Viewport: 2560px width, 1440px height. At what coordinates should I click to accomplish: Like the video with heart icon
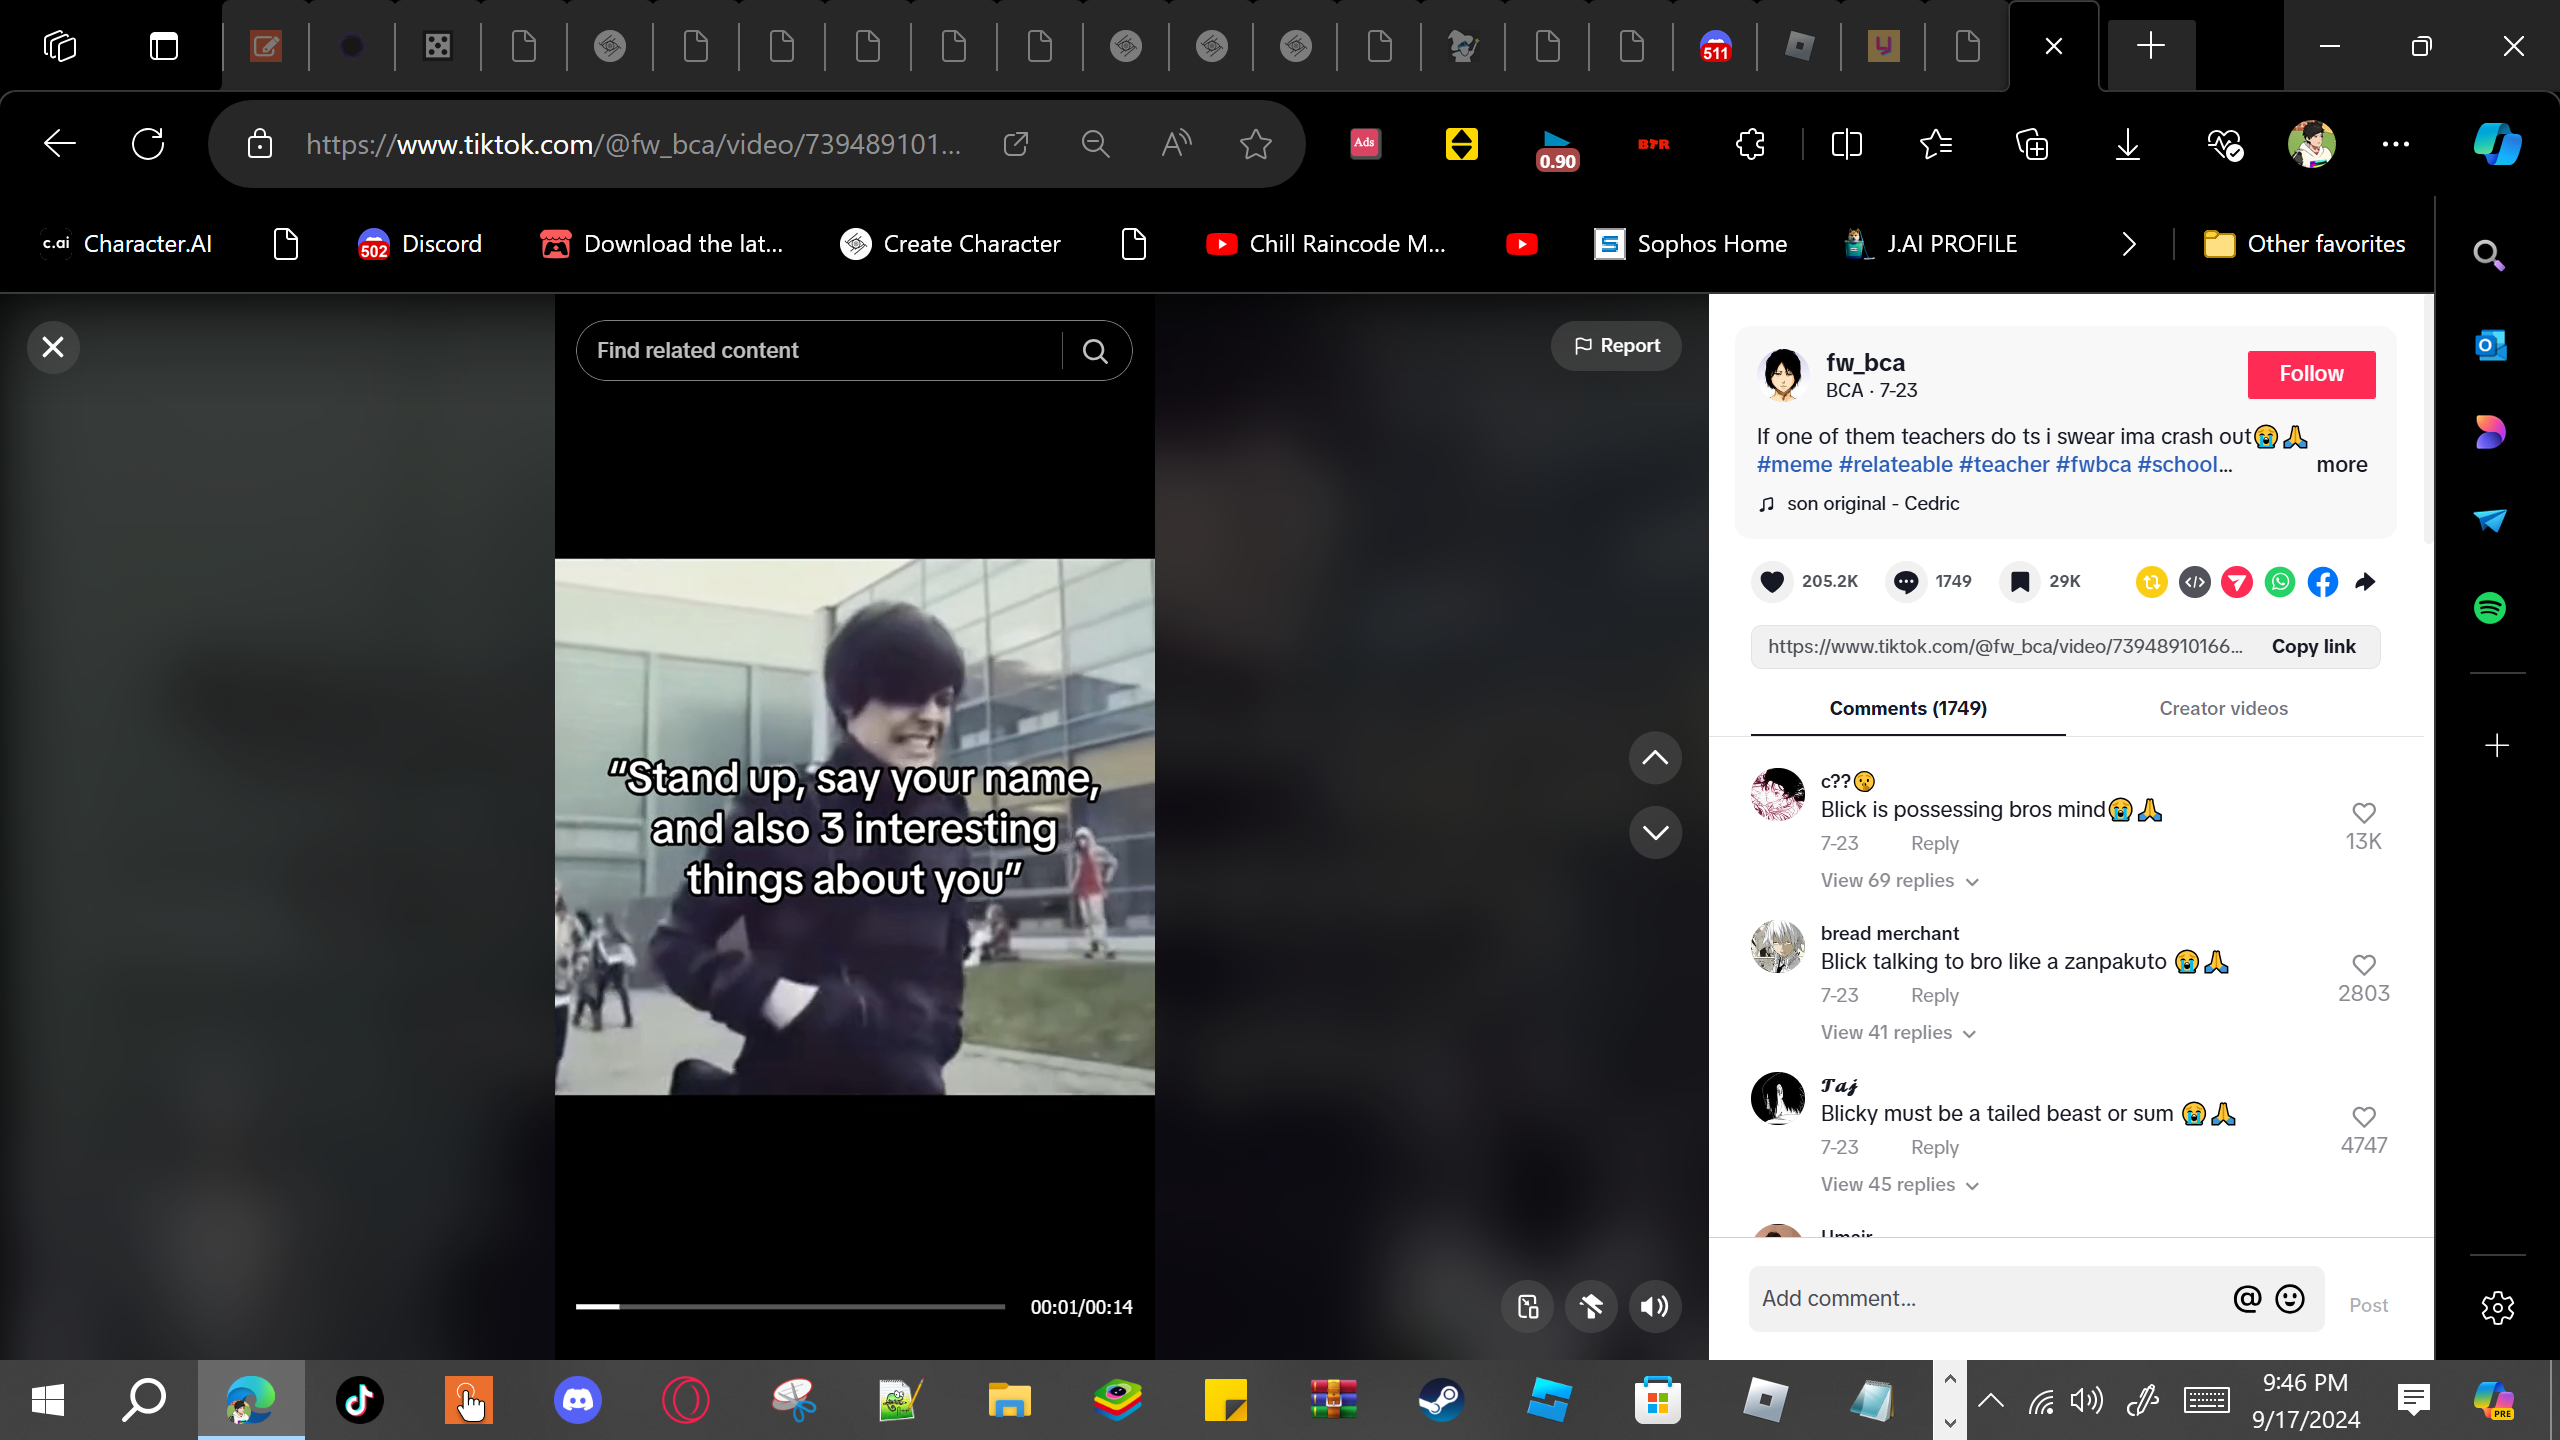click(1772, 582)
